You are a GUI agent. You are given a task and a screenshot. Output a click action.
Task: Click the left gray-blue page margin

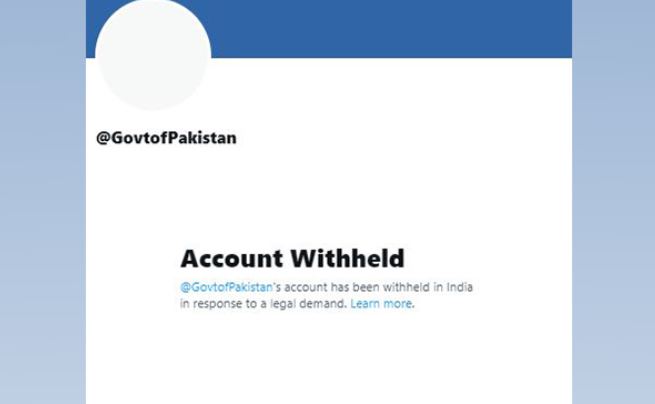[43, 202]
